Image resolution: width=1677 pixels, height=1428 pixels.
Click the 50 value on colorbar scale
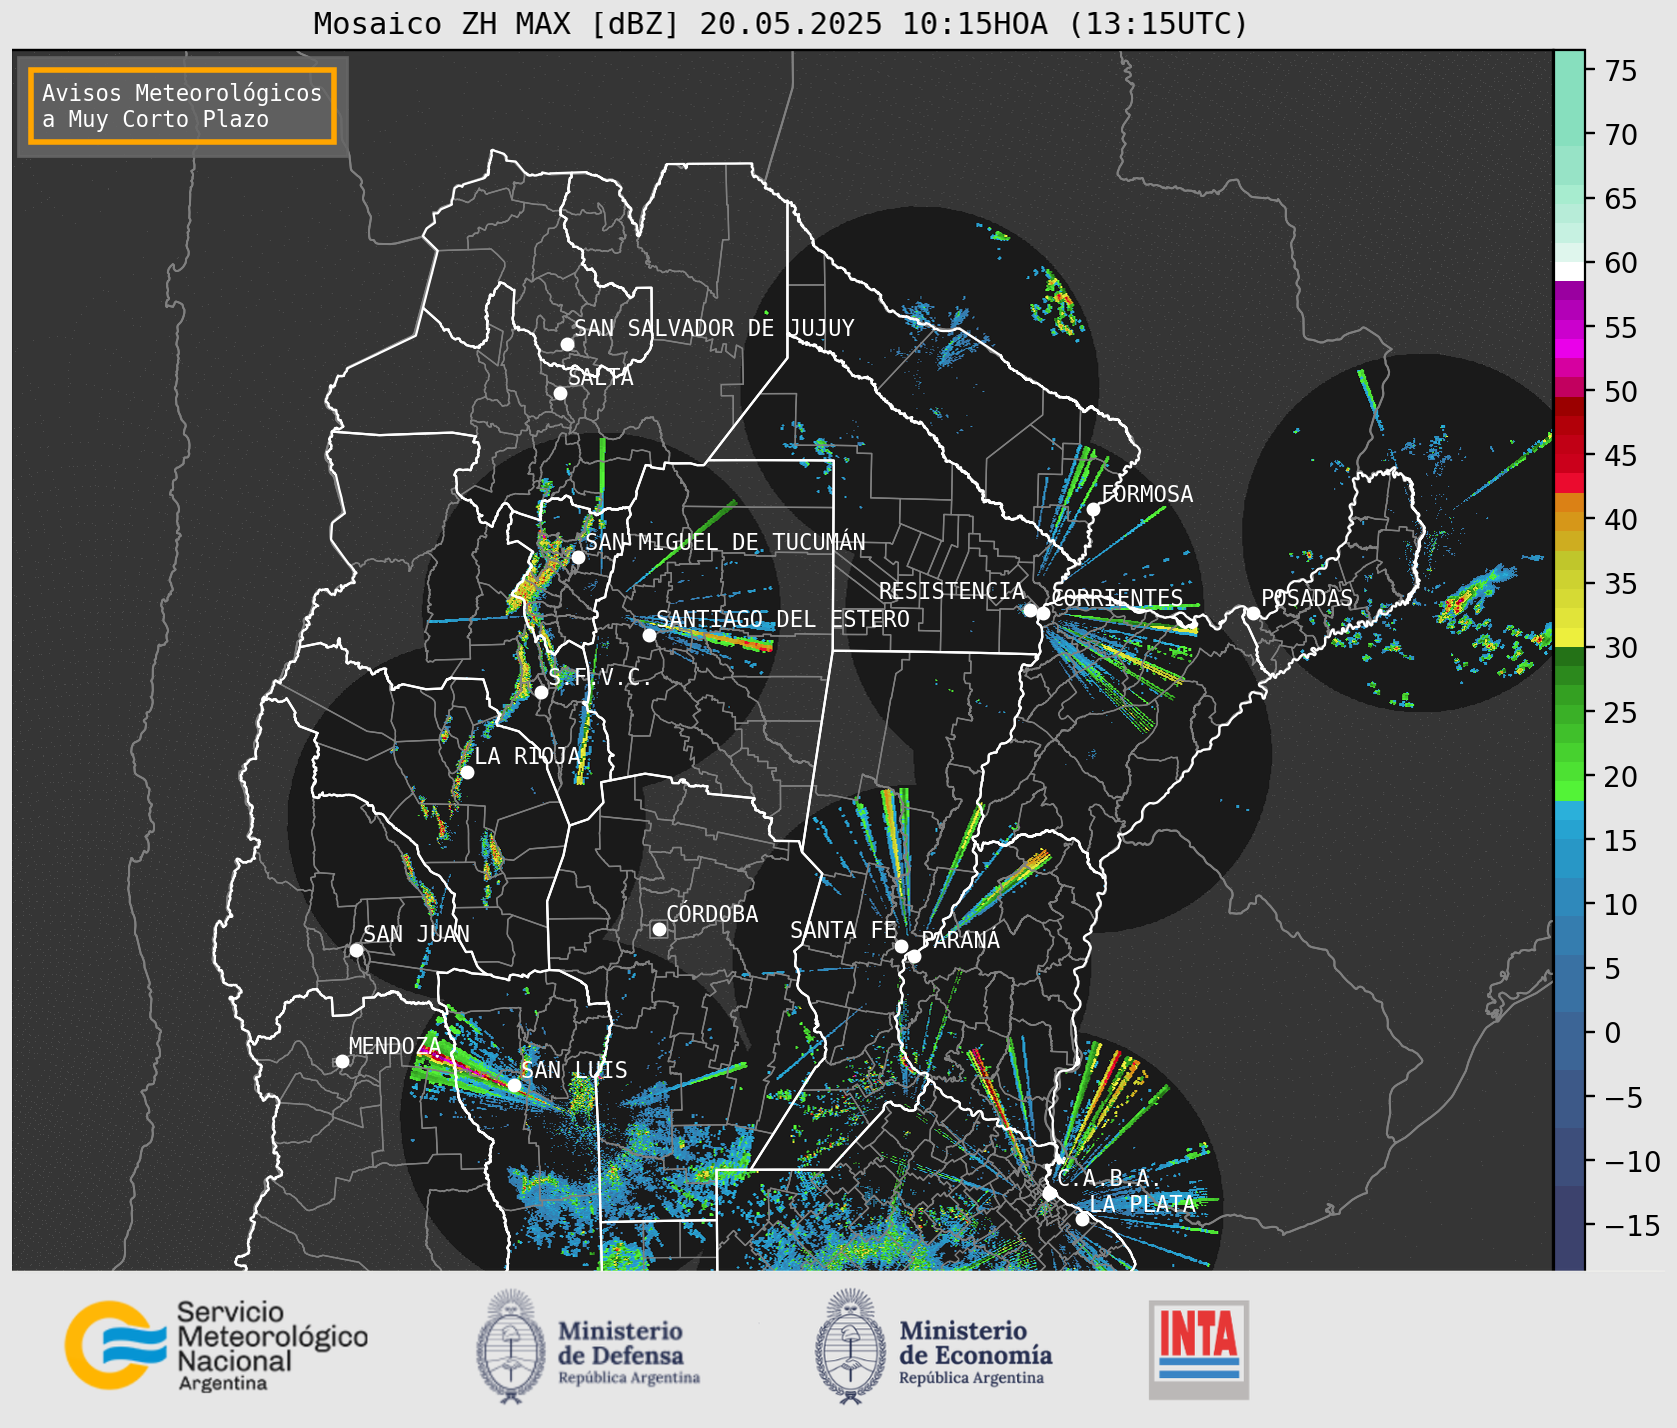click(1621, 391)
